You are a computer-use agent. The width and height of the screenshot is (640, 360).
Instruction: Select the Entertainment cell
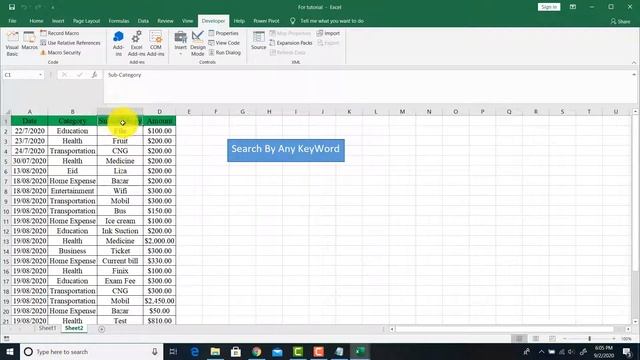pos(72,191)
